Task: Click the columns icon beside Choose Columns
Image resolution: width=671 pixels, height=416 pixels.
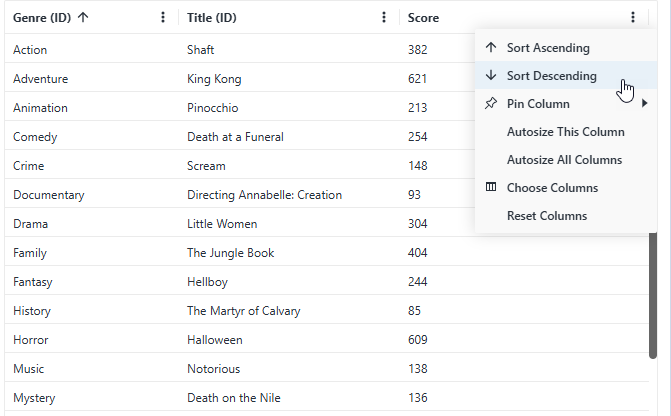Action: point(490,188)
